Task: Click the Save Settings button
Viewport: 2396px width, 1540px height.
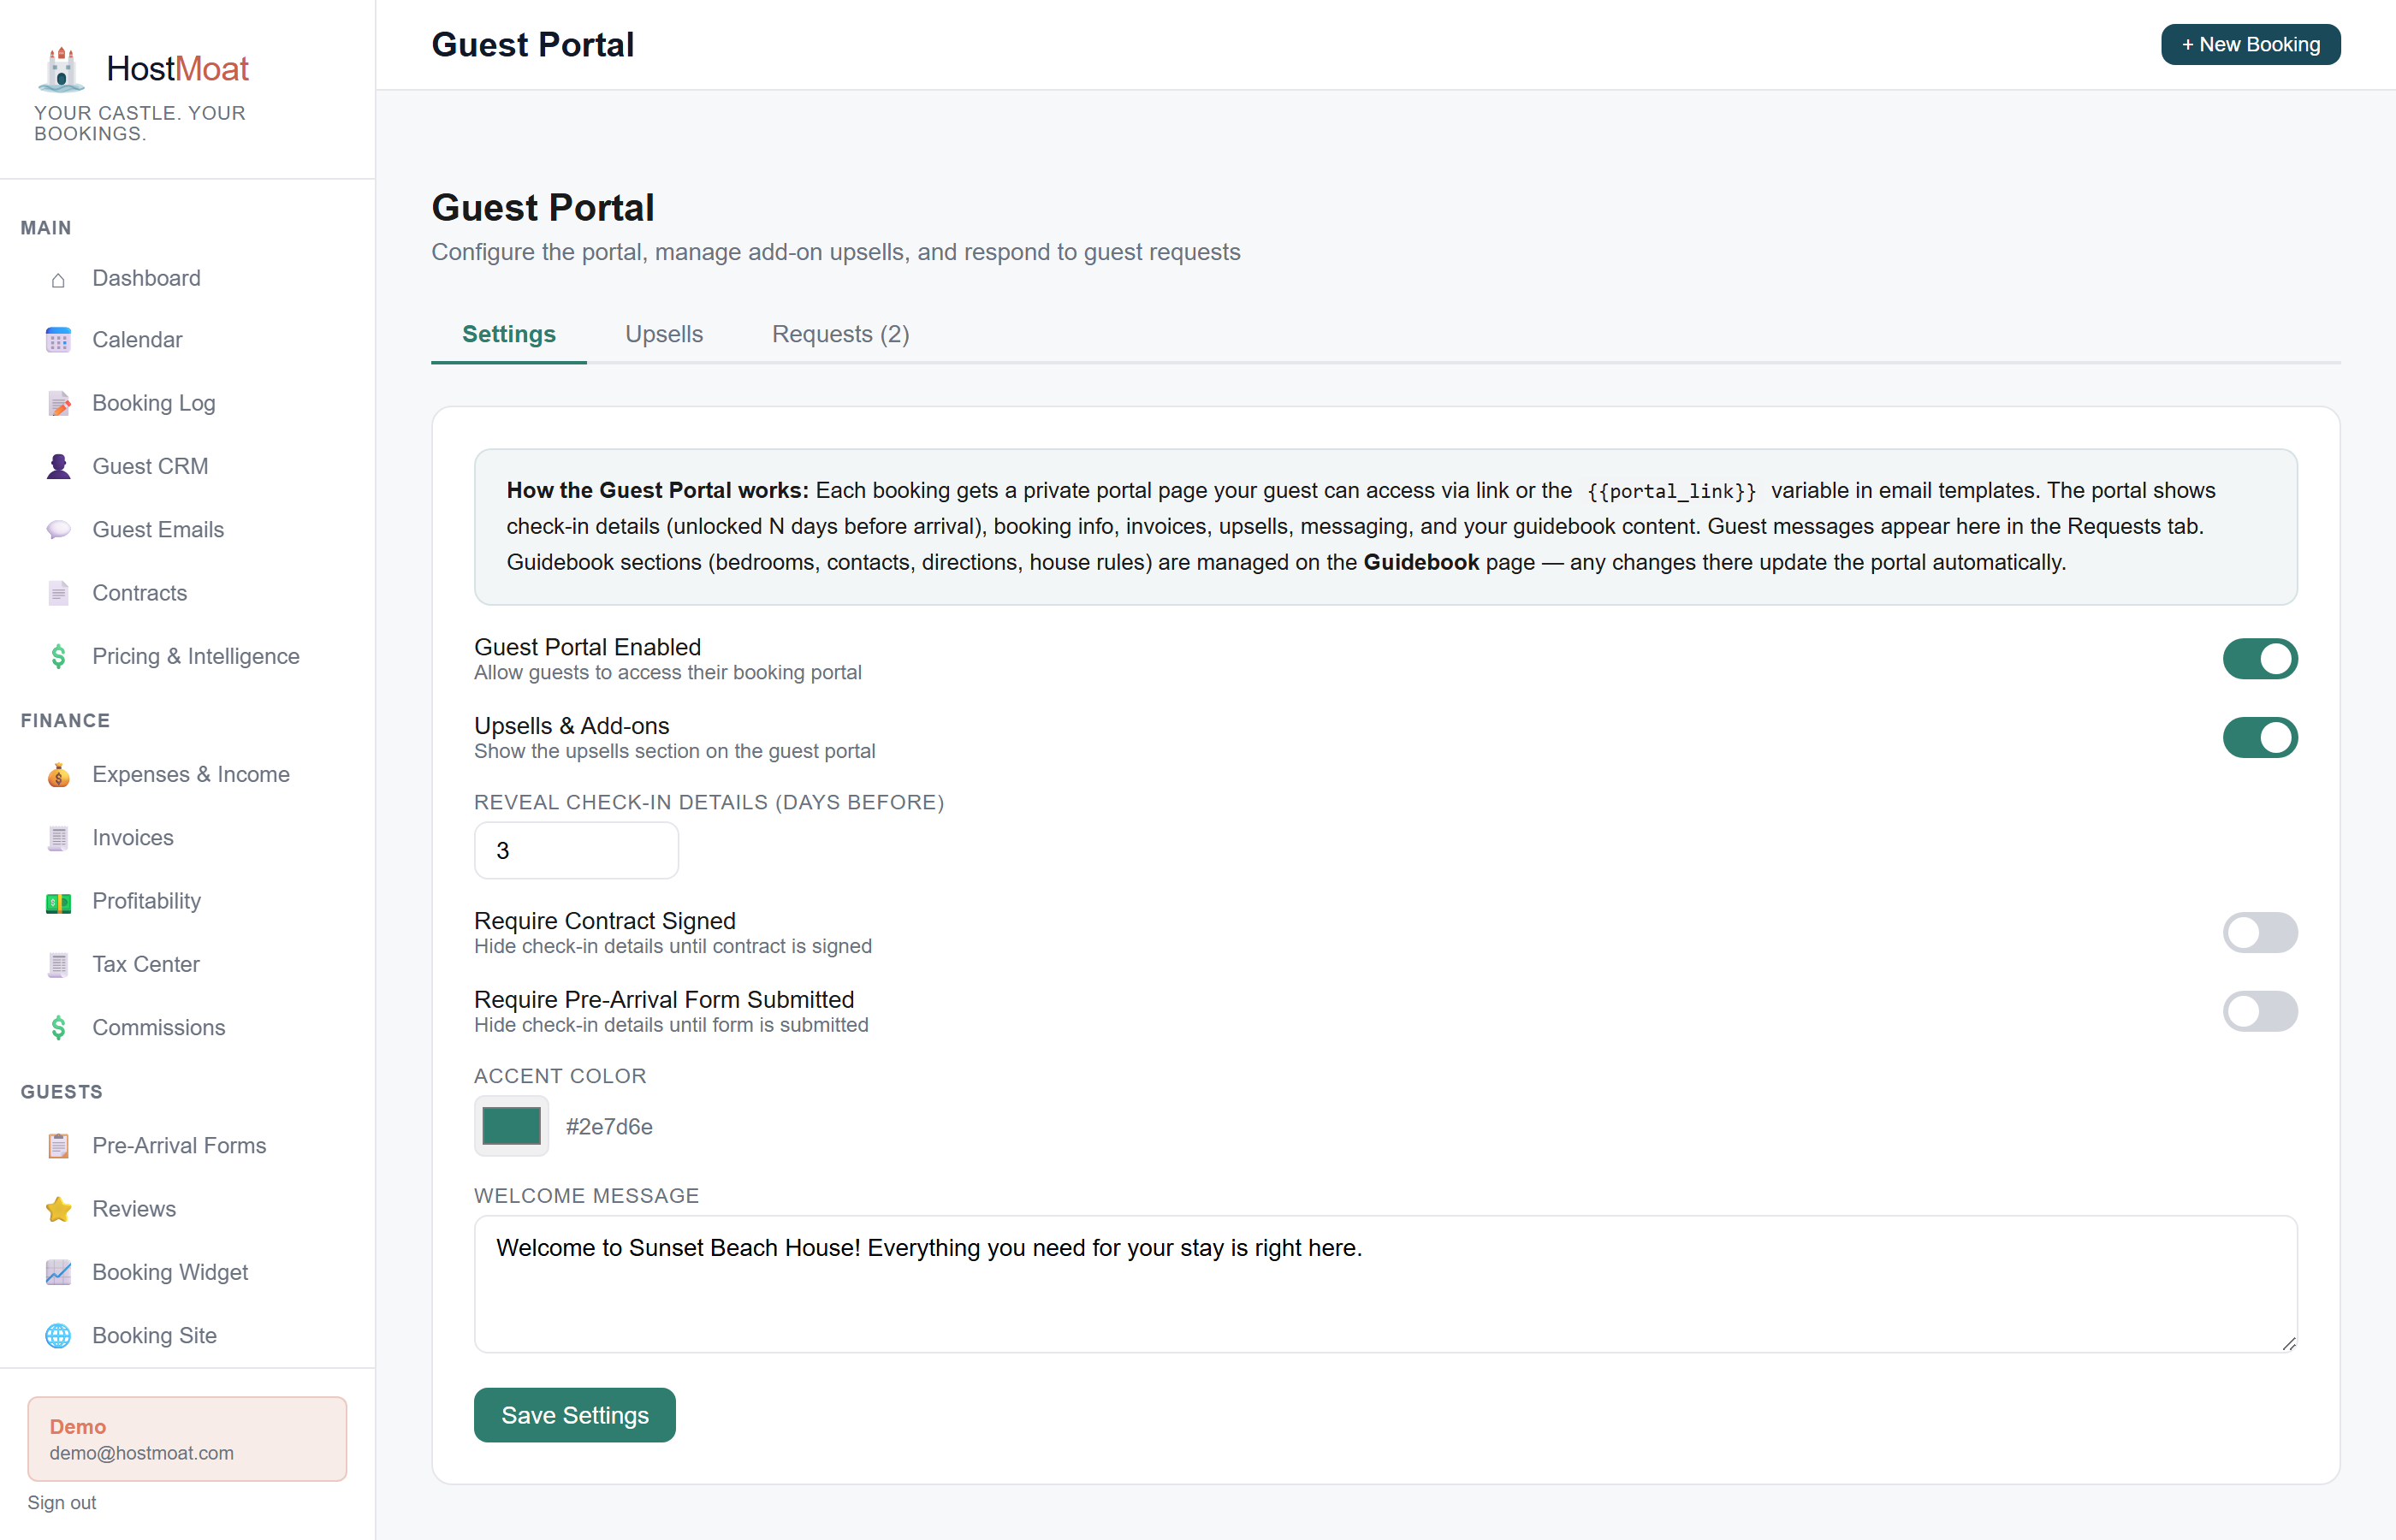Action: [x=575, y=1415]
